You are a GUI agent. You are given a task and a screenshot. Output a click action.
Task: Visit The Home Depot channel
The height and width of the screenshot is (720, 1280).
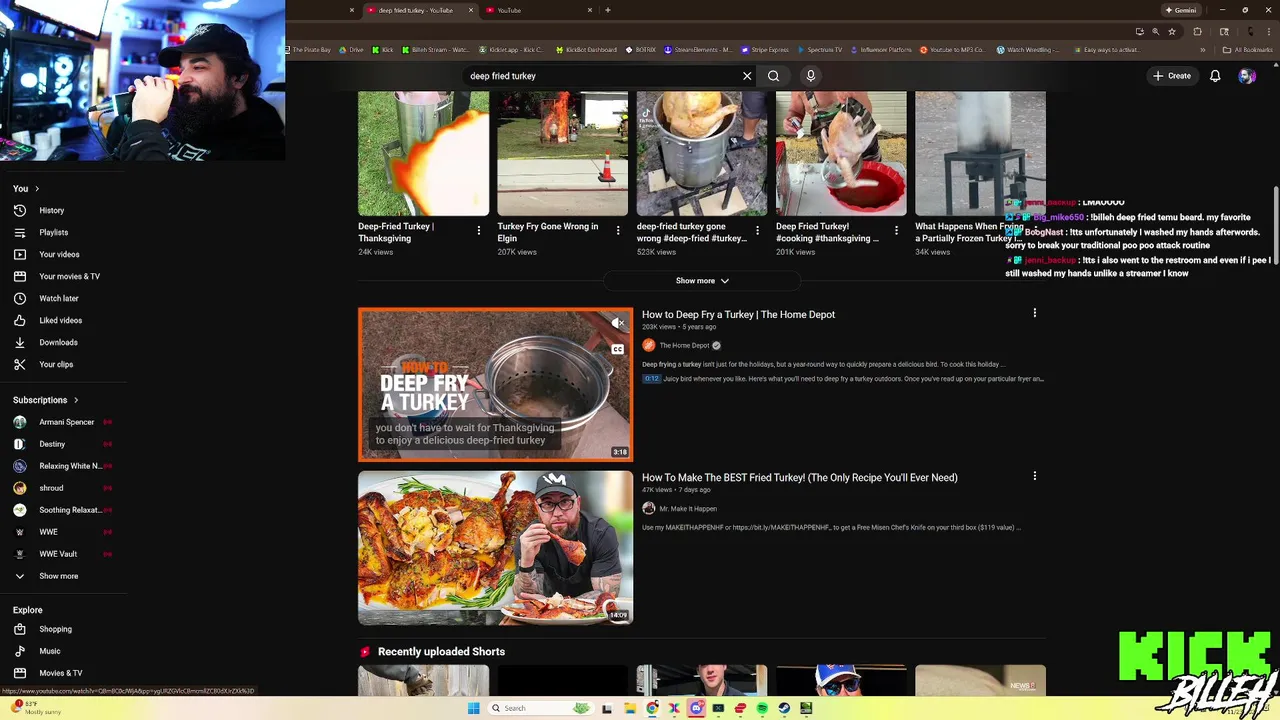click(x=684, y=346)
